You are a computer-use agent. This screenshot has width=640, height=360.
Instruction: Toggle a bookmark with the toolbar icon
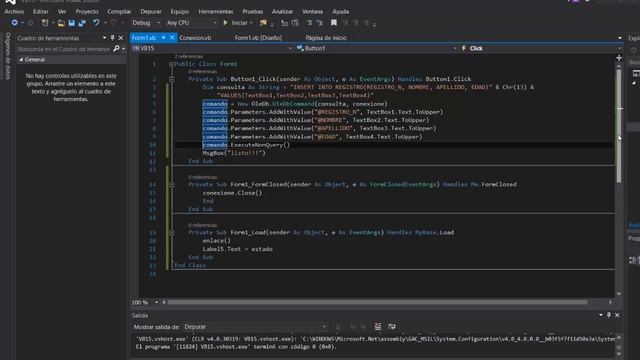pyautogui.click(x=334, y=23)
